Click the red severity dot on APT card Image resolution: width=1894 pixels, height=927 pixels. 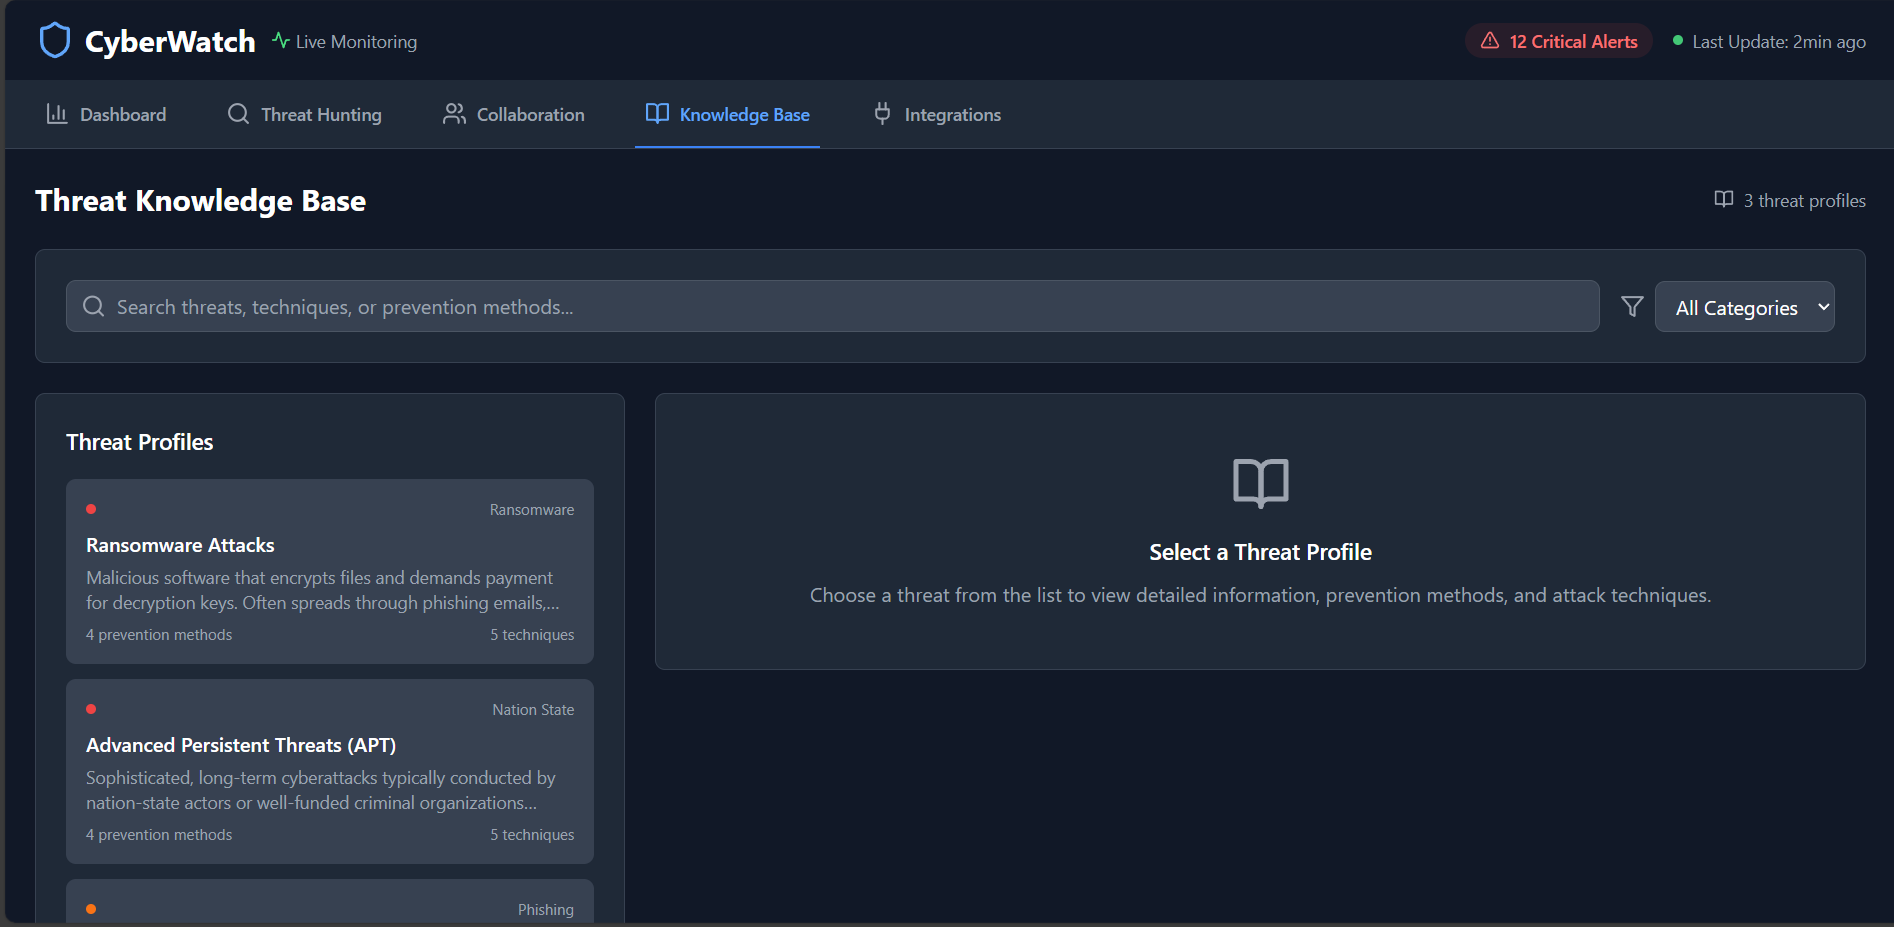[x=91, y=709]
